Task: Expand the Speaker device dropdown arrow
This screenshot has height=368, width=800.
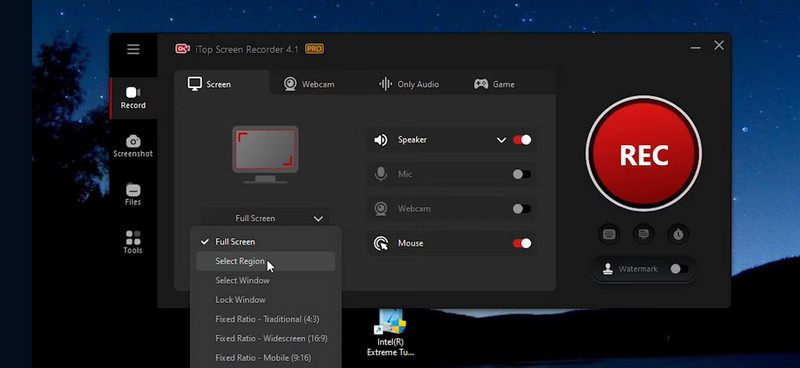Action: (x=502, y=140)
